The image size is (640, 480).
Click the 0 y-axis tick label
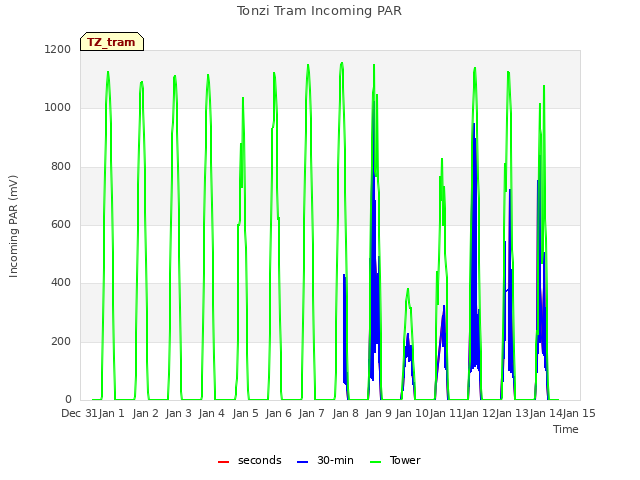68,400
